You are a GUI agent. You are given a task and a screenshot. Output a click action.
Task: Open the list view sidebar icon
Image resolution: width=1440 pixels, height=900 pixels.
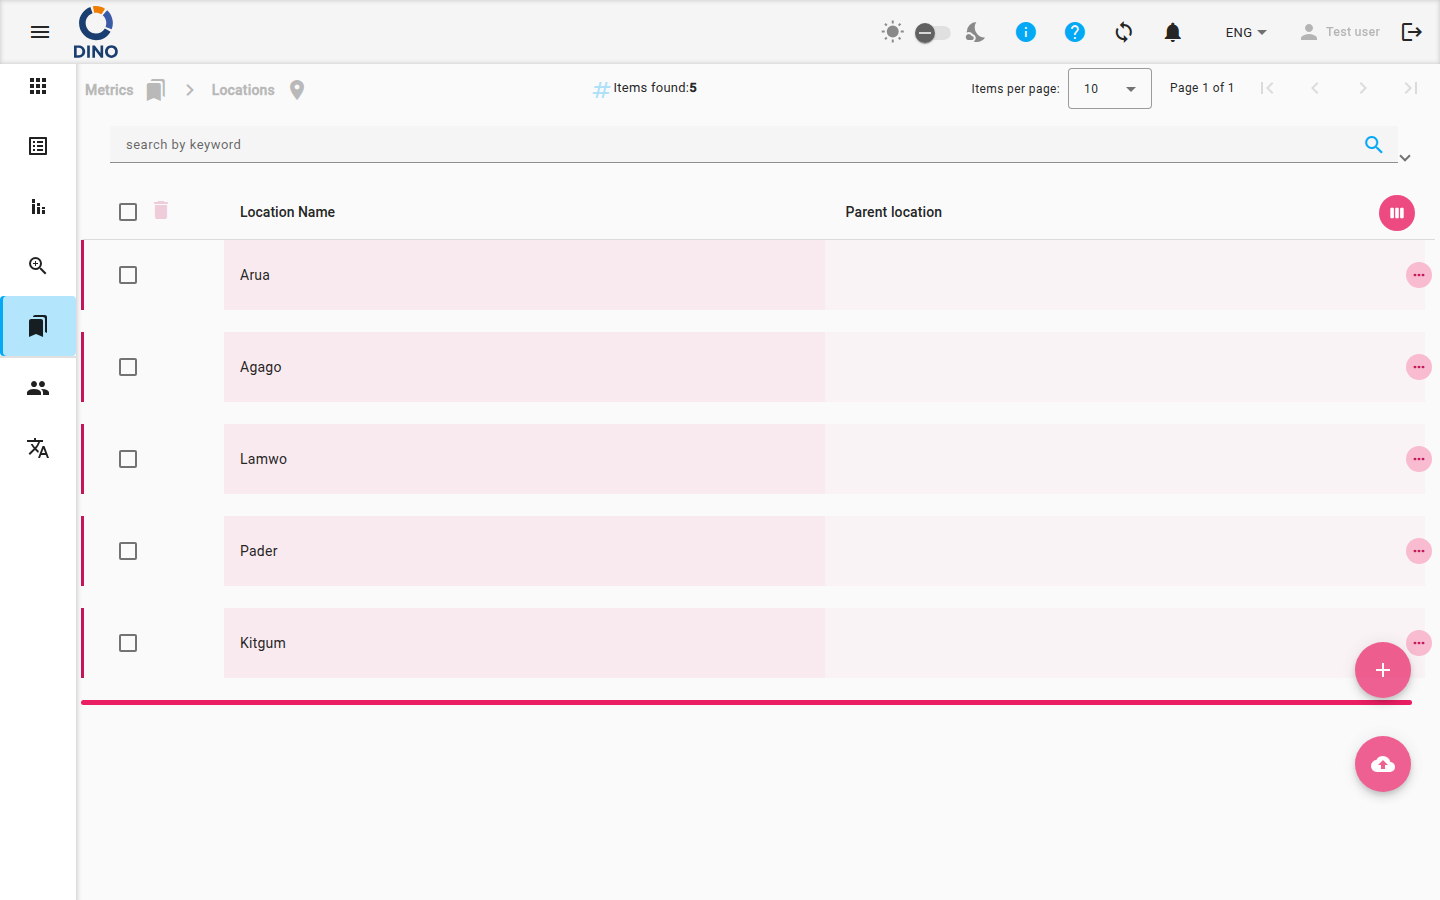tap(38, 146)
